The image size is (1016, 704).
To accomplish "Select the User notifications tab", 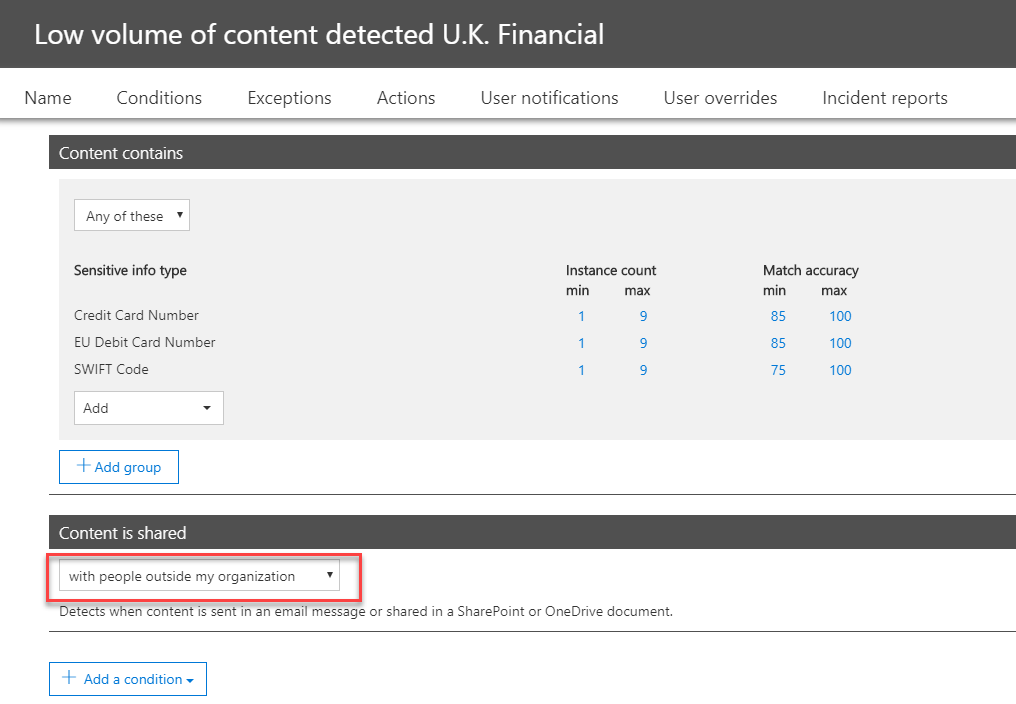I will (549, 98).
